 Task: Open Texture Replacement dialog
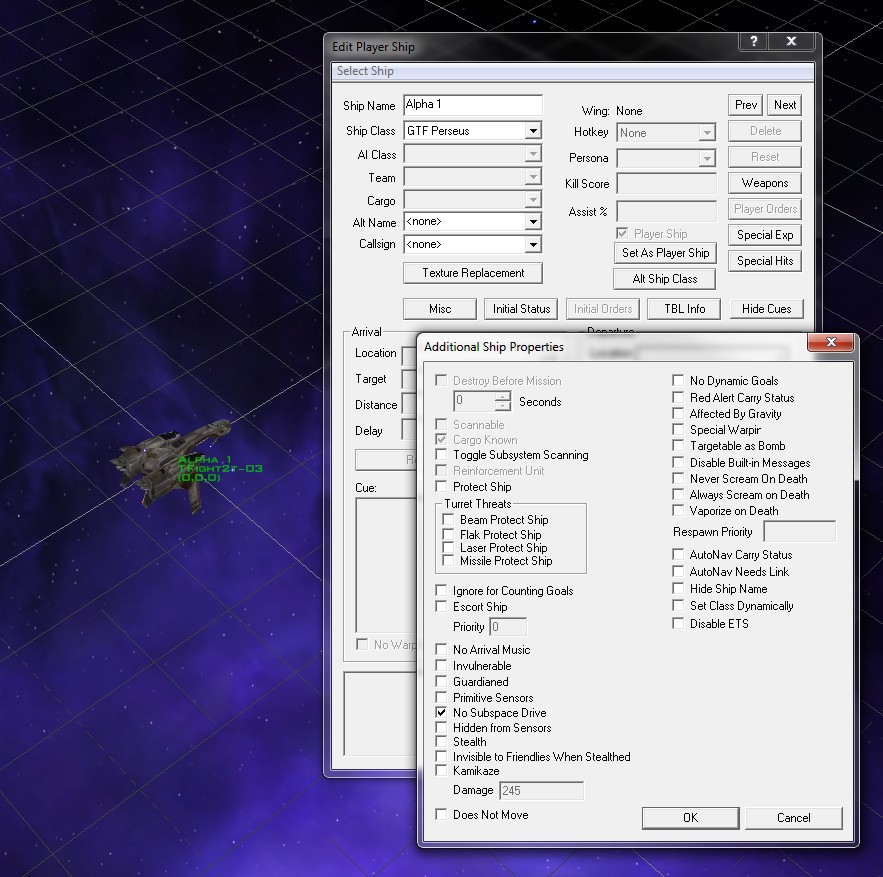tap(472, 273)
